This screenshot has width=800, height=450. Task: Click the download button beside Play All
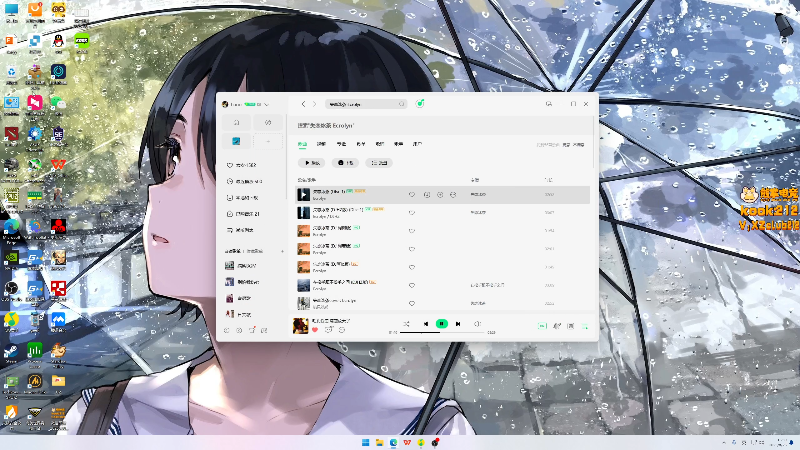click(345, 163)
